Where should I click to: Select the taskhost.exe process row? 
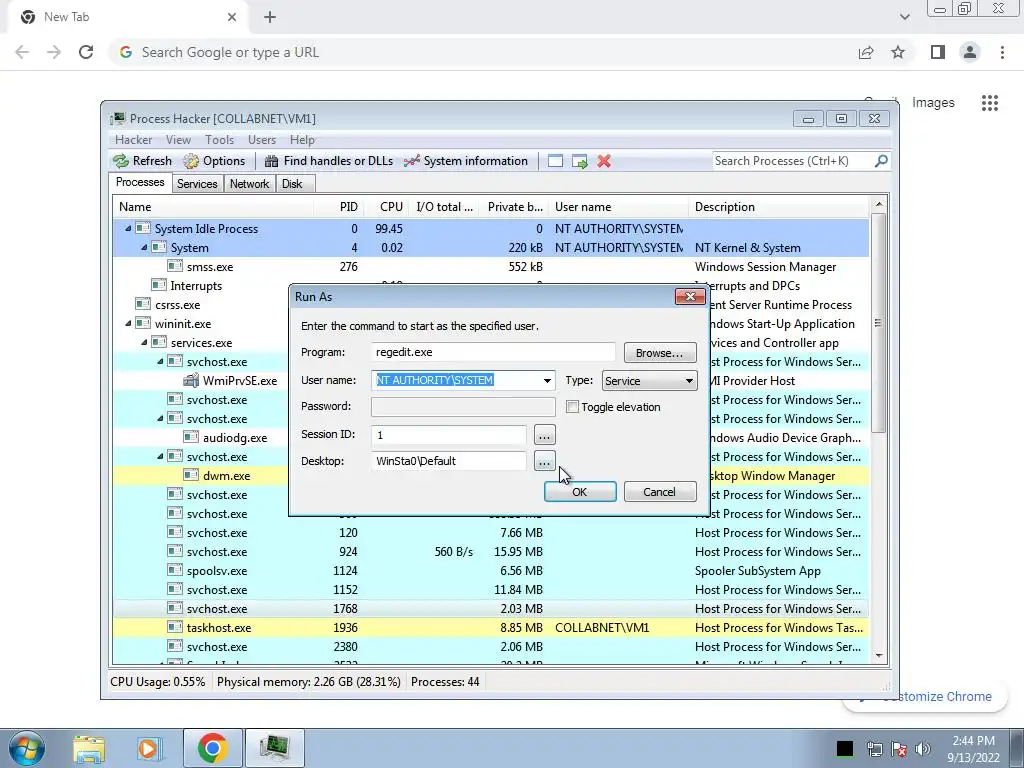click(491, 628)
